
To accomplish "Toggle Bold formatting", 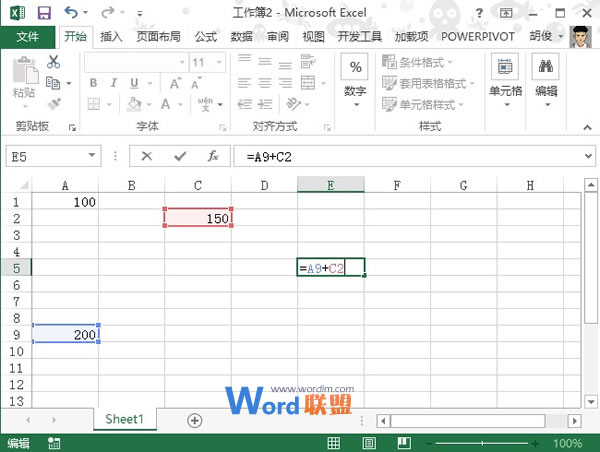I will point(93,83).
